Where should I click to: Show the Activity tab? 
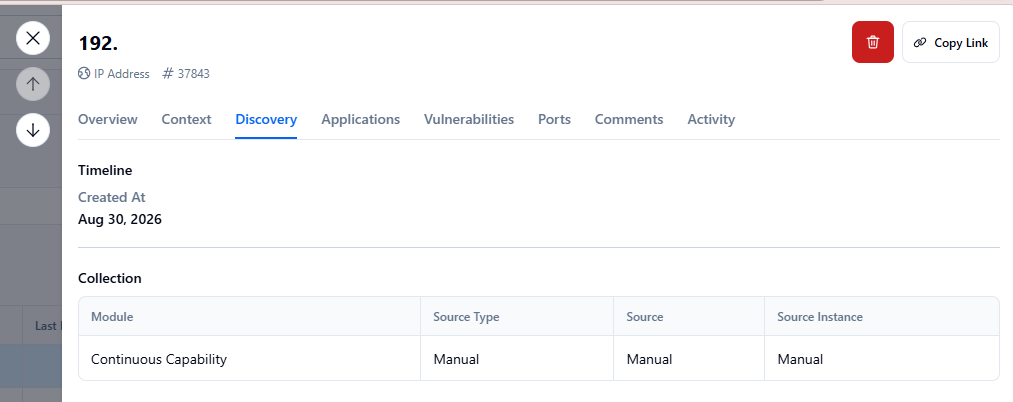click(711, 120)
